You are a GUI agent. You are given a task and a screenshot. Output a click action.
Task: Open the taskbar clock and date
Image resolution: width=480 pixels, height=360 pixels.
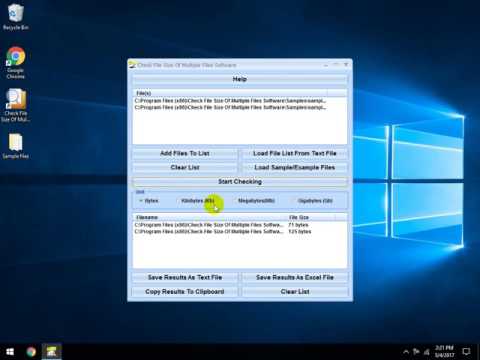point(444,352)
